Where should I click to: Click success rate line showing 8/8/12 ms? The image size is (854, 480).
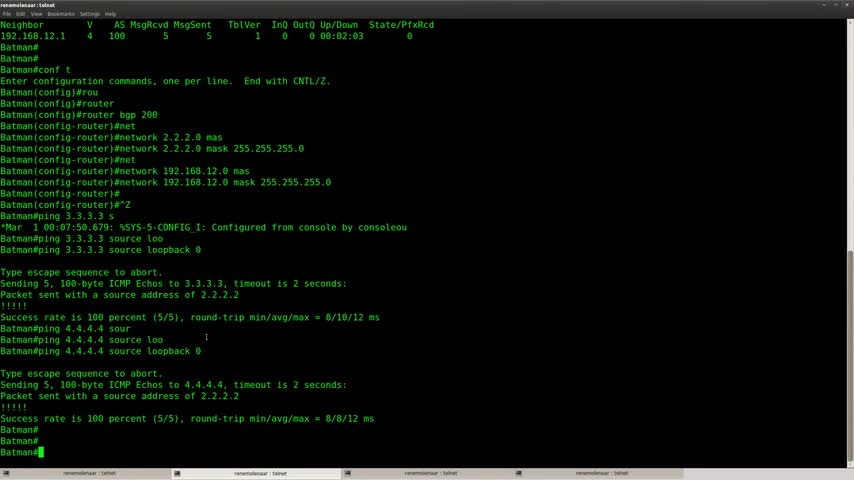pos(187,419)
